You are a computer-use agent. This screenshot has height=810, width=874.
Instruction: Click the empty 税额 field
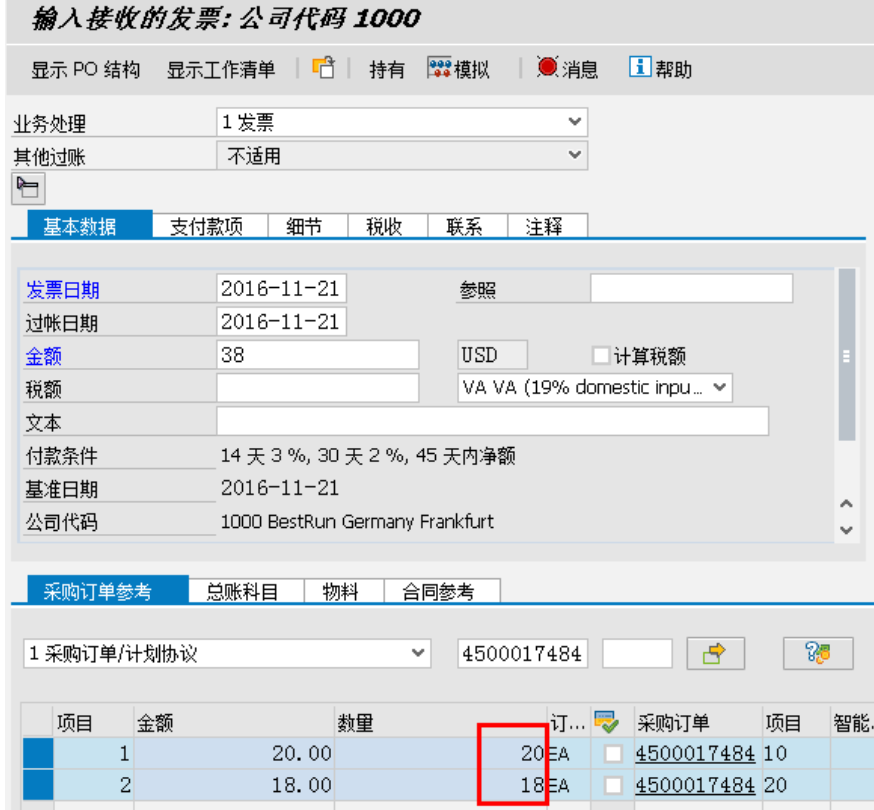click(318, 387)
